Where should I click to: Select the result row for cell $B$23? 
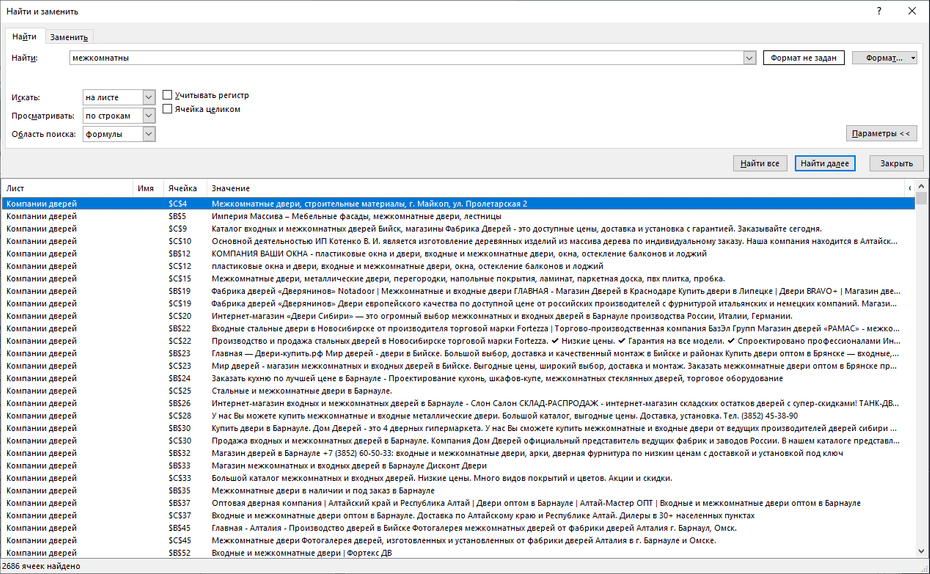coord(458,353)
